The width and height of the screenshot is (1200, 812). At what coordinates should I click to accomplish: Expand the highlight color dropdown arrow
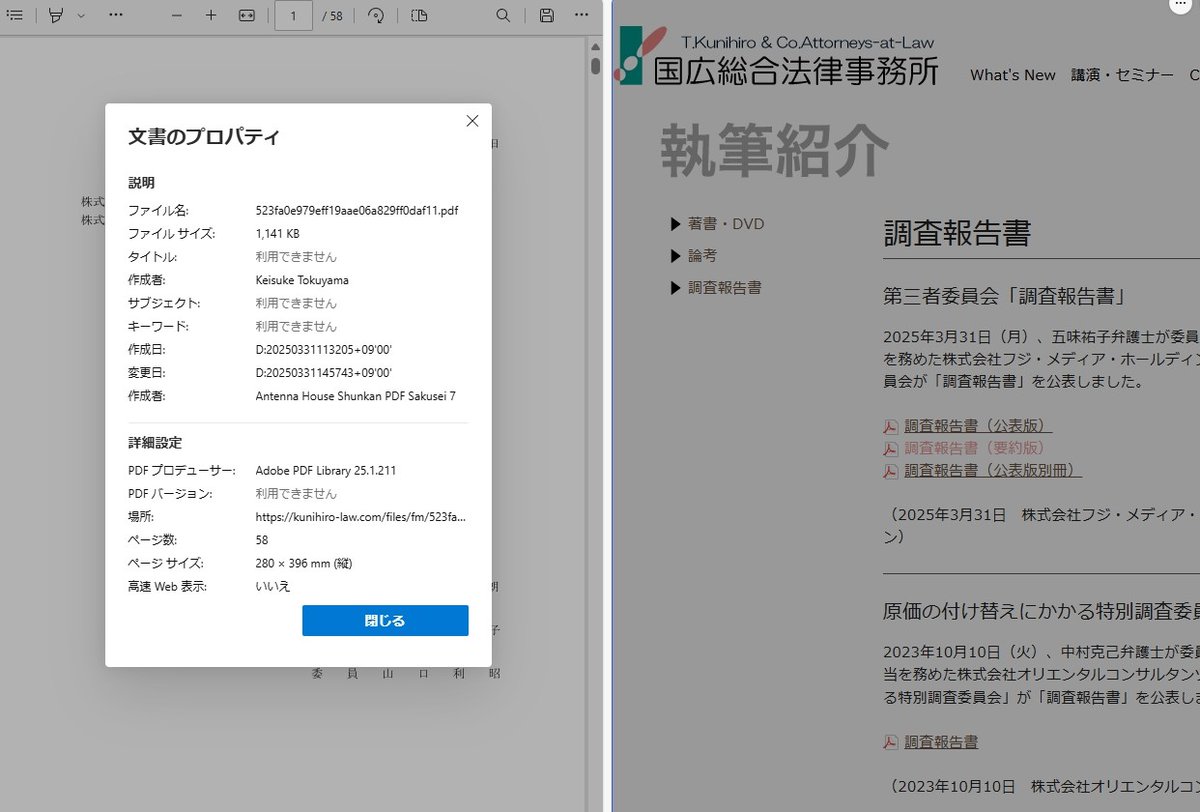(81, 16)
